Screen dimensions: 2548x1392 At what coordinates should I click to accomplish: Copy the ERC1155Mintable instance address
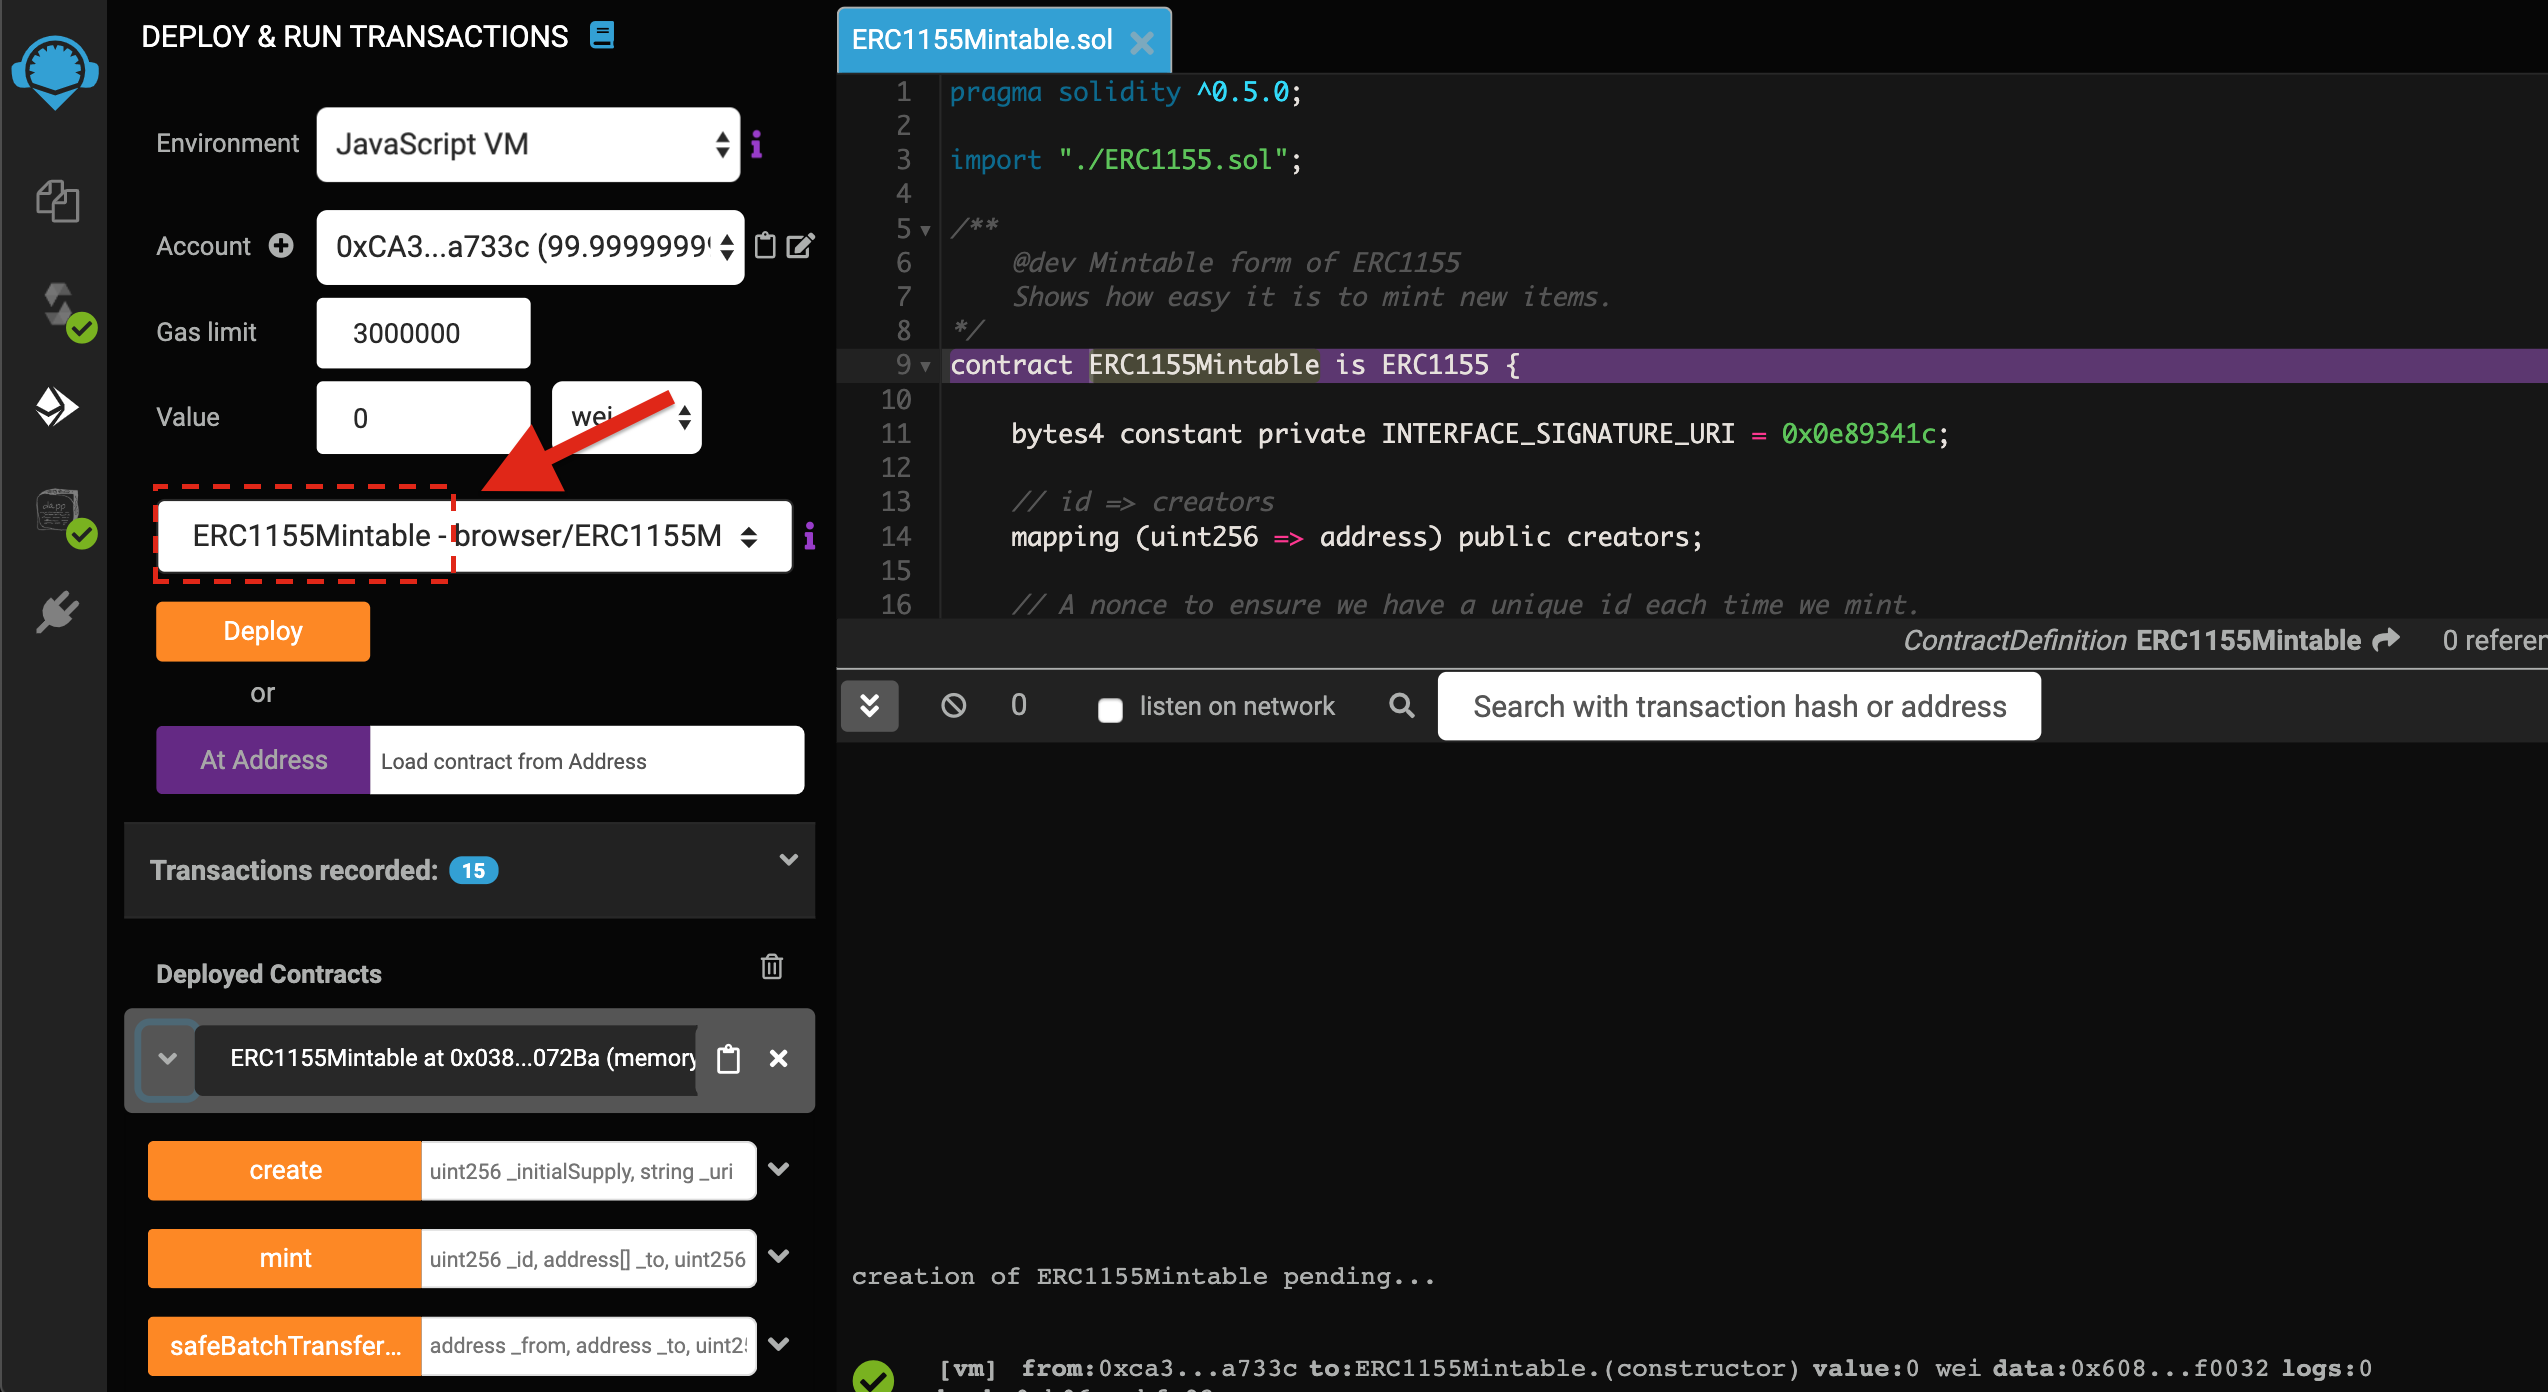click(x=729, y=1058)
